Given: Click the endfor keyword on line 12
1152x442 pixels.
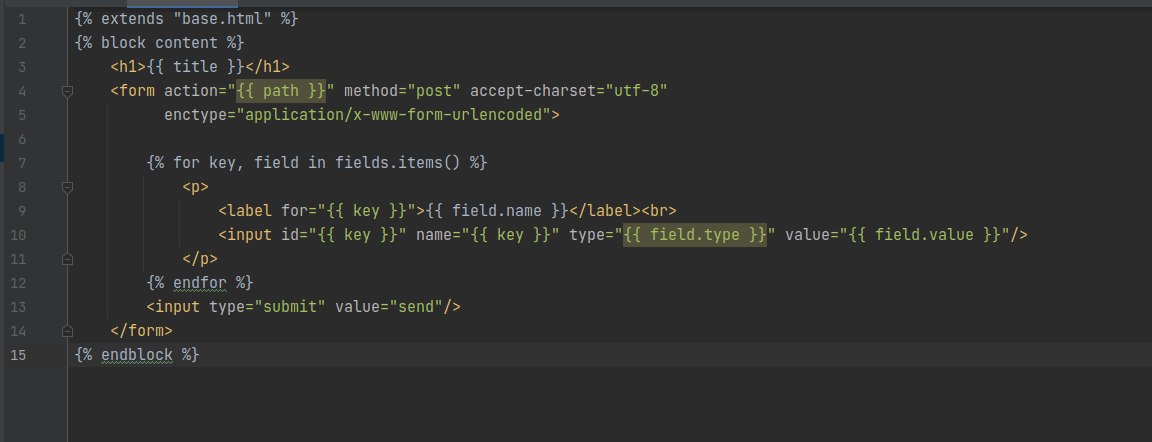Looking at the screenshot, I should (x=200, y=283).
